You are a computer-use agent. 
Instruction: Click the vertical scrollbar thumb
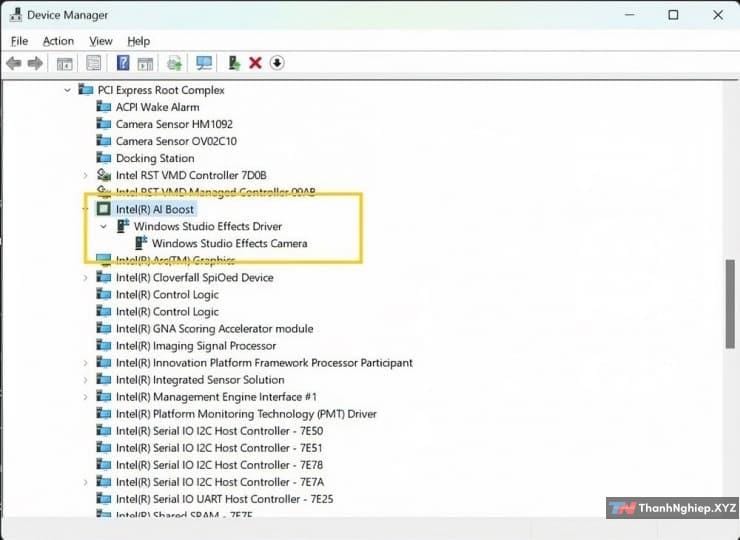pyautogui.click(x=730, y=304)
